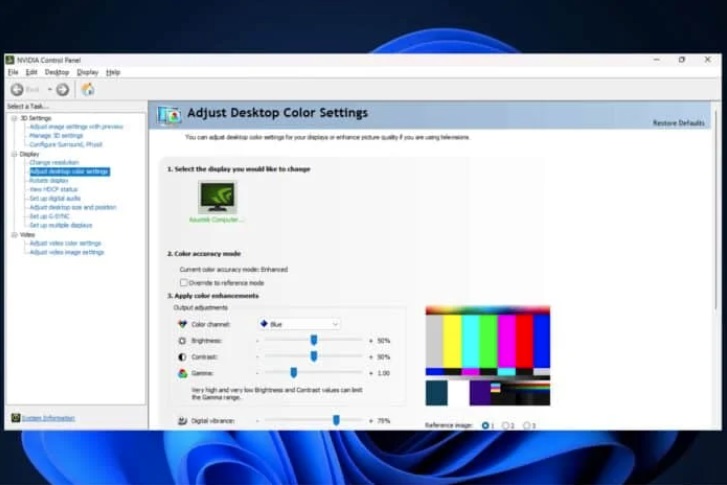The height and width of the screenshot is (485, 727).
Task: Click the Digital vibrance plus sign
Action: pyautogui.click(x=370, y=421)
